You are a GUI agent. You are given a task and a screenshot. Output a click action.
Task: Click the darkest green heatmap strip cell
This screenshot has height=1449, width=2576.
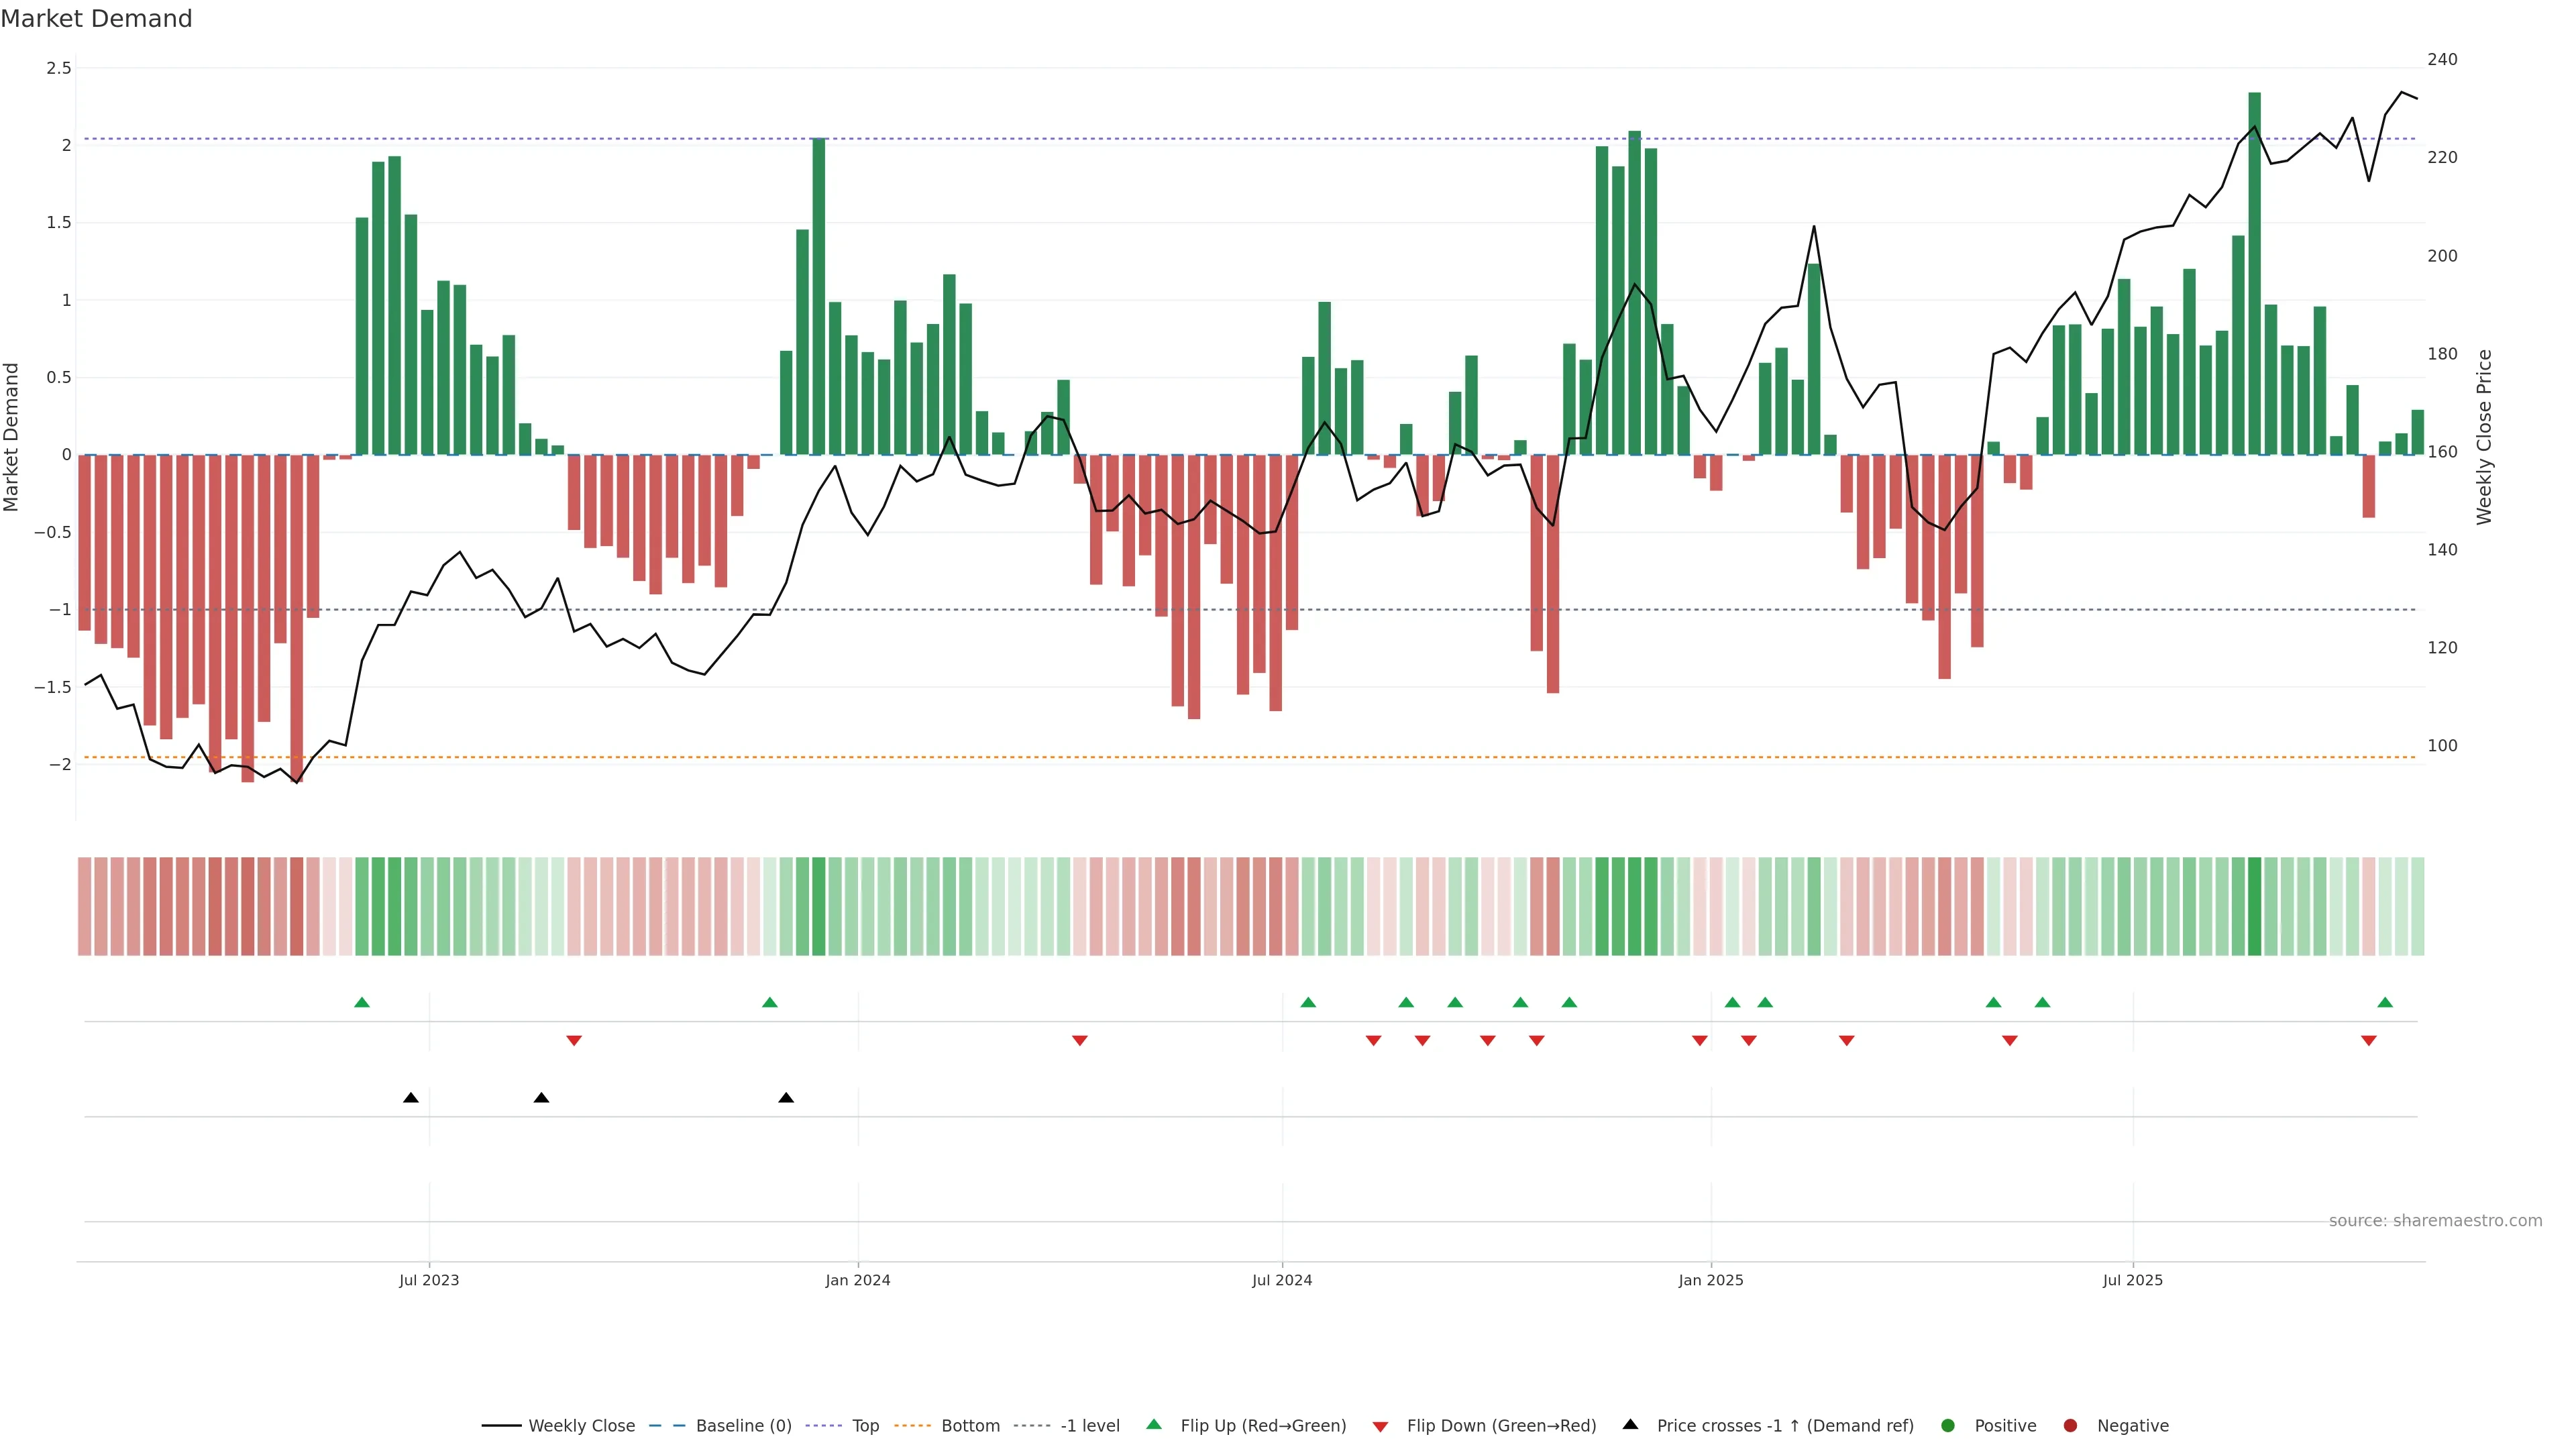2254,906
